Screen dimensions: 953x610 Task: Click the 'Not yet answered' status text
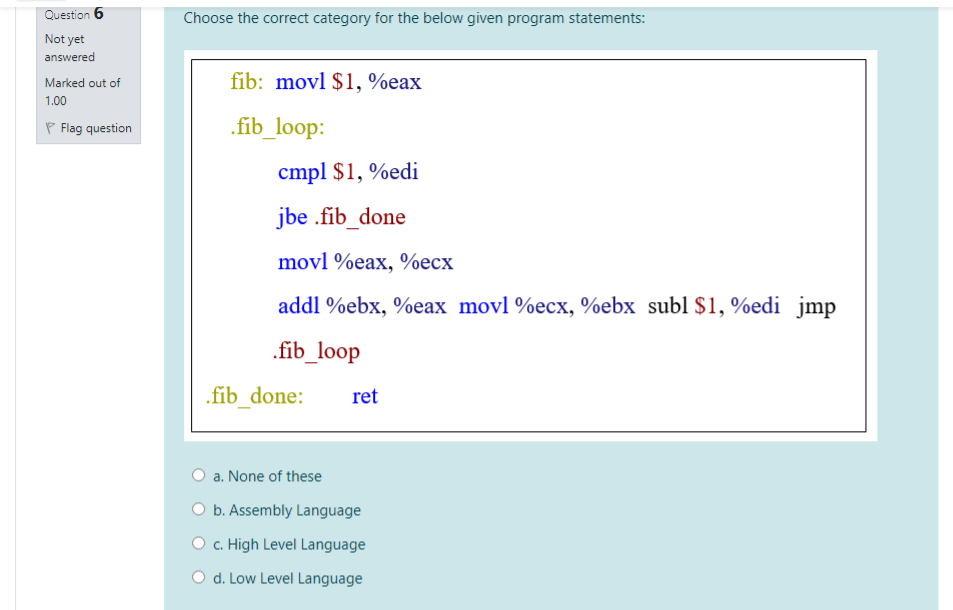click(69, 48)
